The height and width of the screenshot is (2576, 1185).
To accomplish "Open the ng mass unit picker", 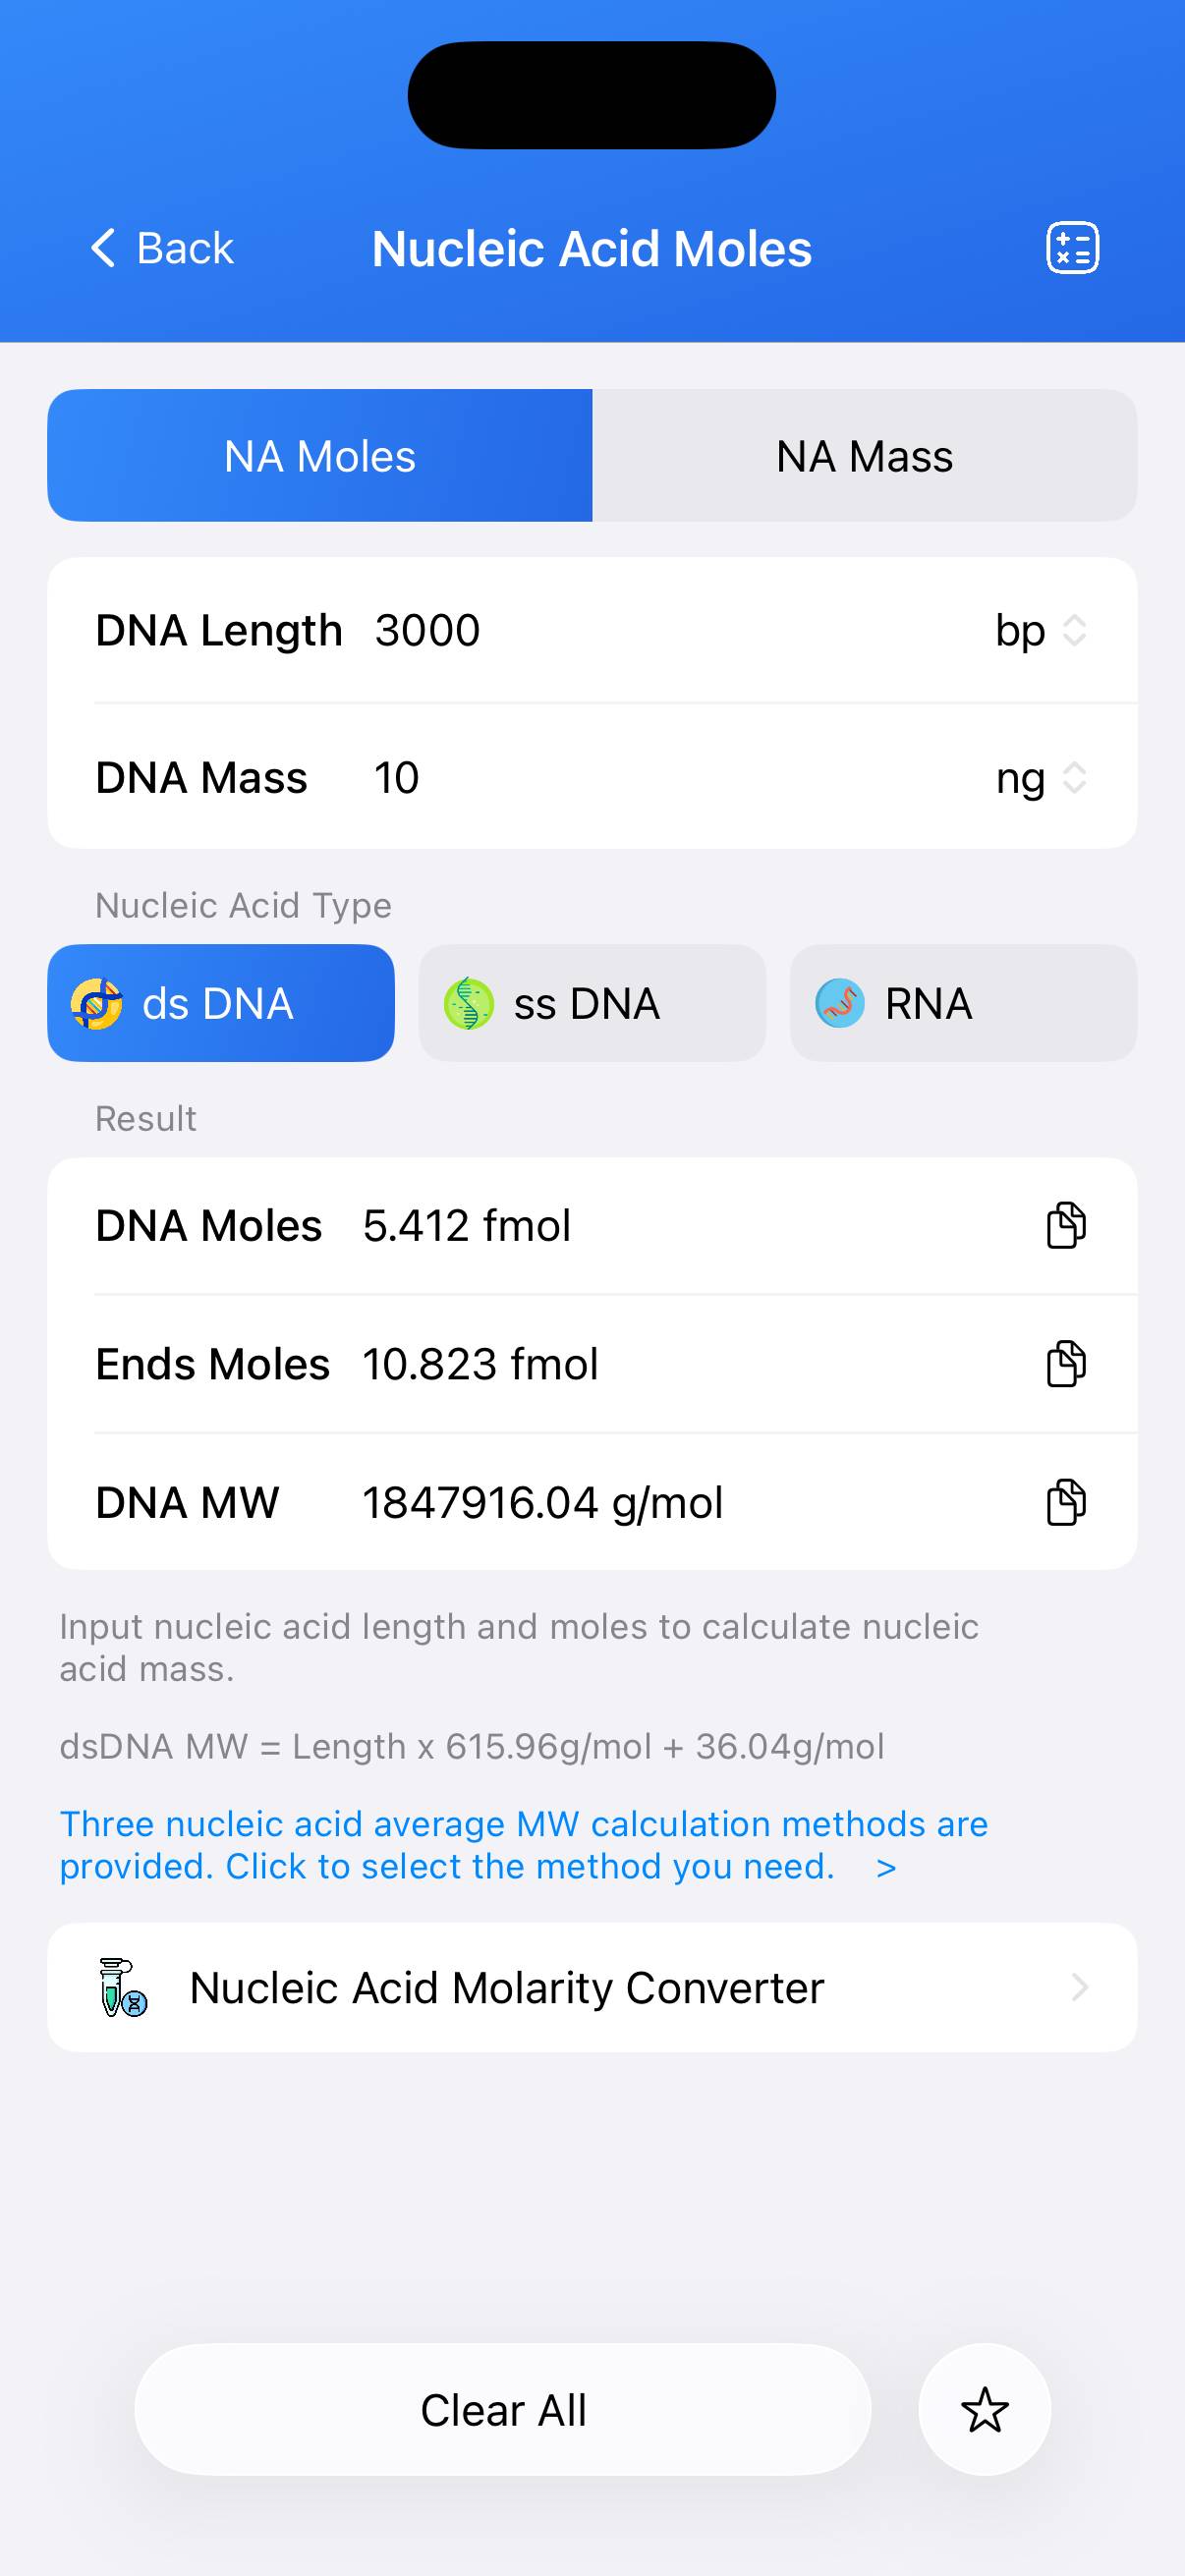I will pos(1040,778).
